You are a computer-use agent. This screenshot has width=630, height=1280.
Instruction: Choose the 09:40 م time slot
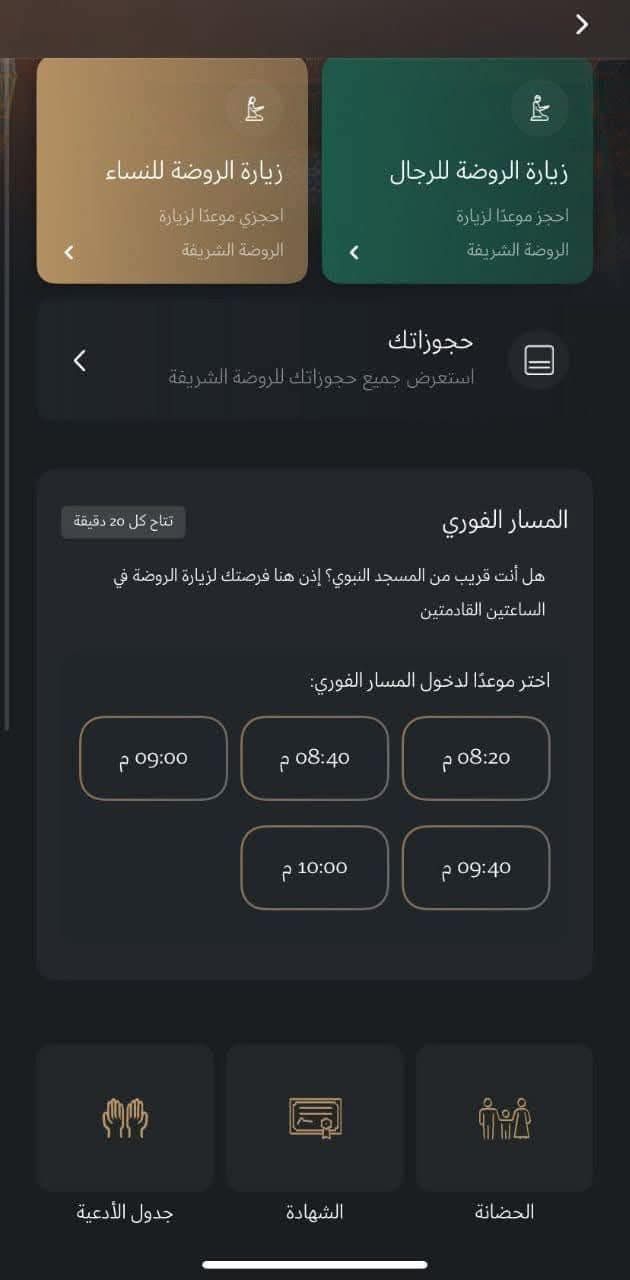coord(476,868)
